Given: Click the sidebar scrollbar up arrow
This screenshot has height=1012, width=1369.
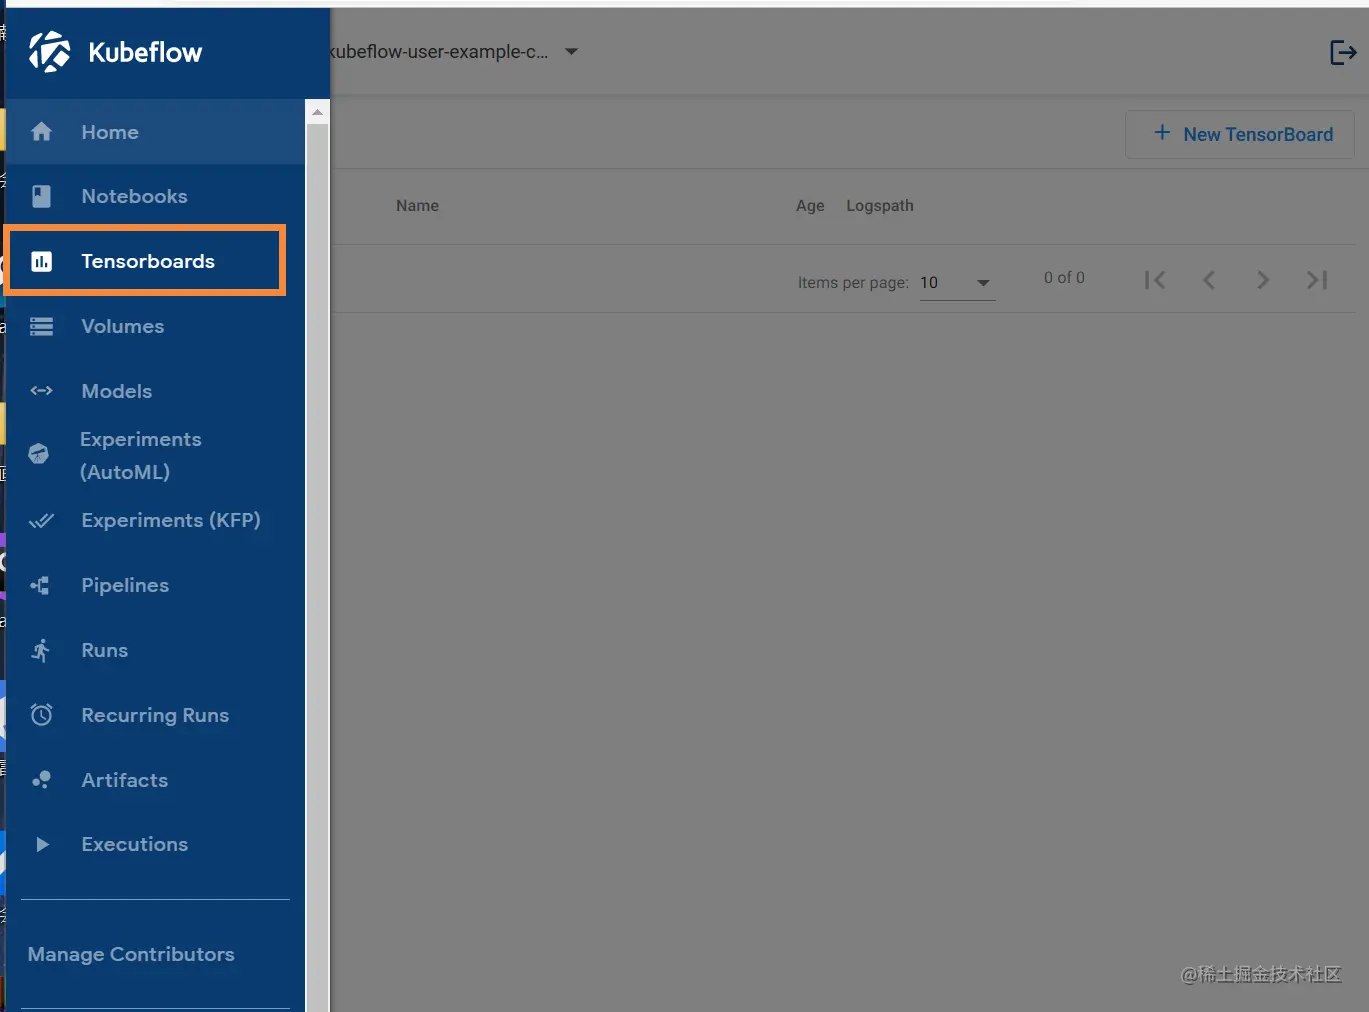Looking at the screenshot, I should [x=317, y=112].
